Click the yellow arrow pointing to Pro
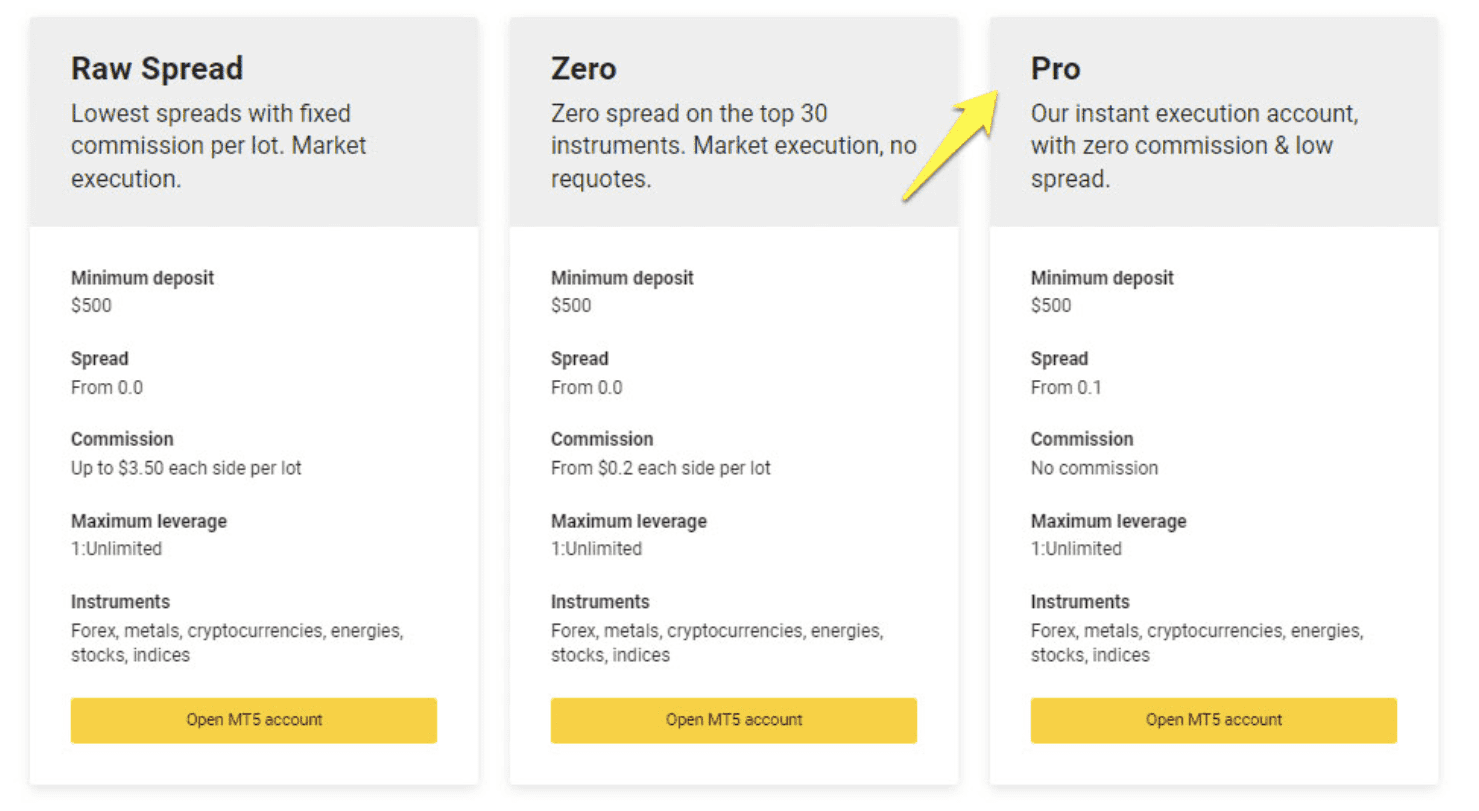Viewport: 1479px width, 811px height. click(951, 143)
